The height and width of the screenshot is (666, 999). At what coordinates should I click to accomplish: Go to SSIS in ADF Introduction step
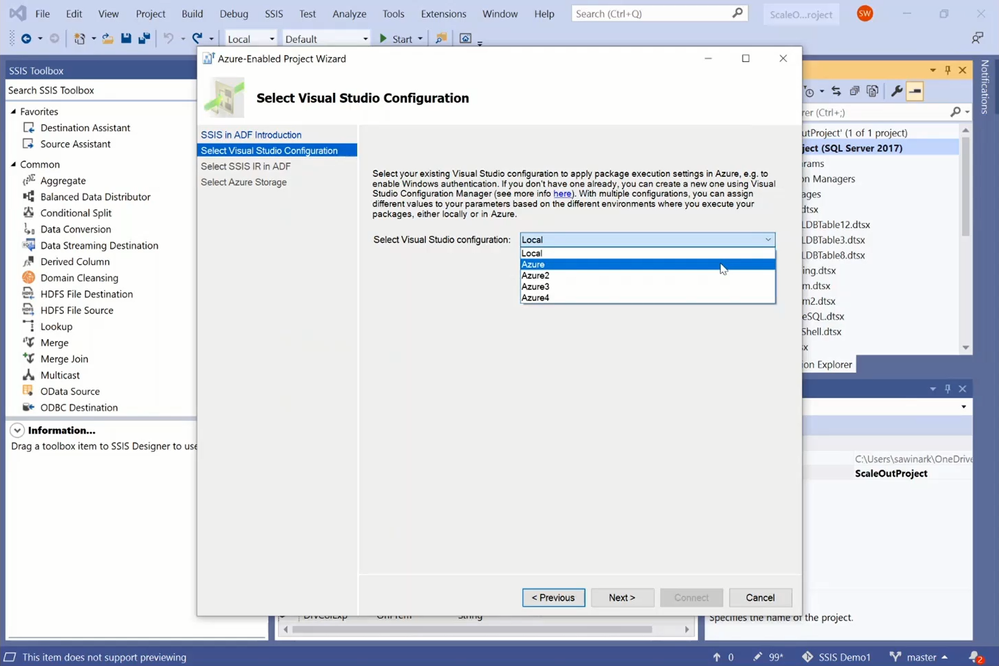[251, 135]
